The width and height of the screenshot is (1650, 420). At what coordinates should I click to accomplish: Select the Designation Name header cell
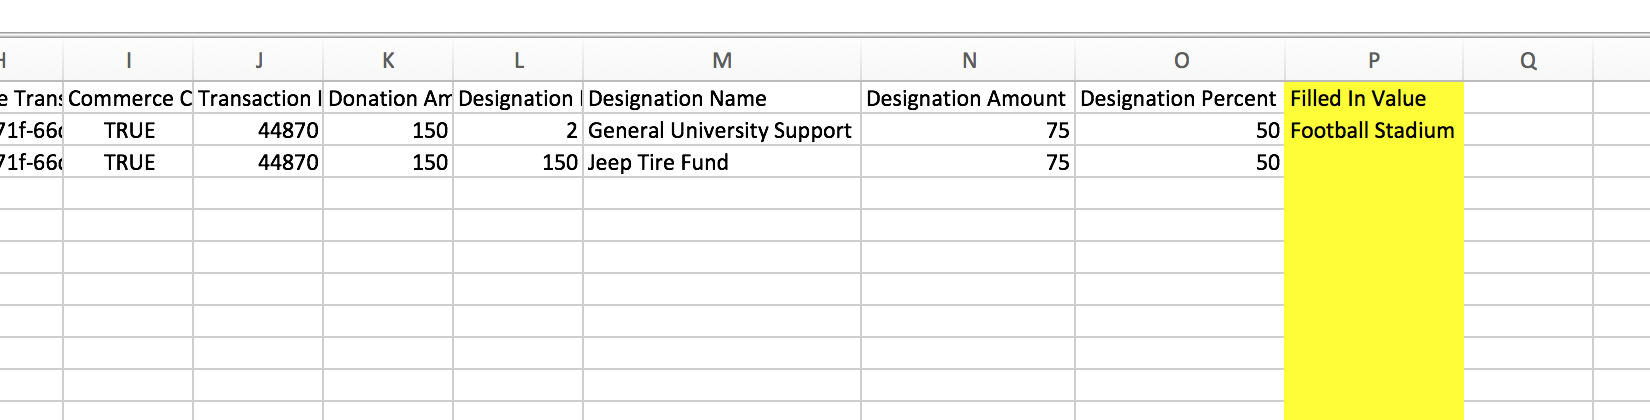(x=720, y=98)
